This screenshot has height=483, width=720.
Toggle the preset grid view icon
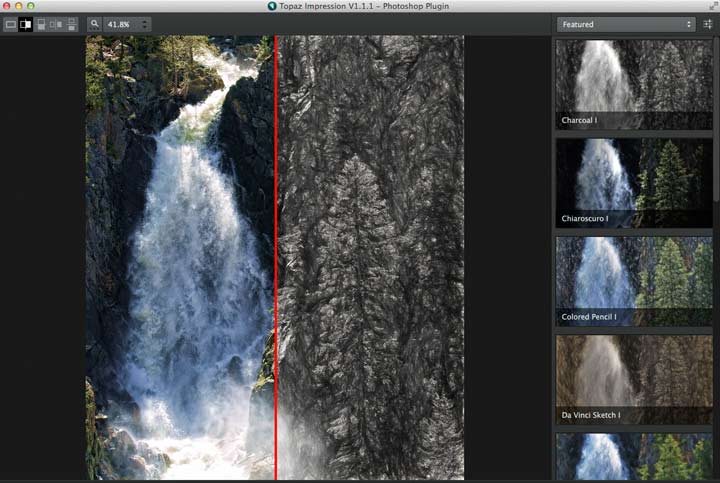[x=708, y=24]
